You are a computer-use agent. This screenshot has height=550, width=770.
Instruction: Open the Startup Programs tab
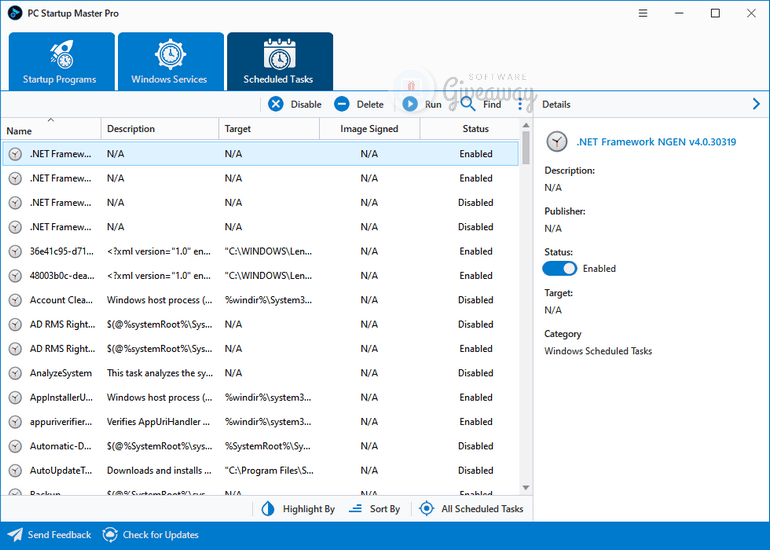click(x=62, y=61)
